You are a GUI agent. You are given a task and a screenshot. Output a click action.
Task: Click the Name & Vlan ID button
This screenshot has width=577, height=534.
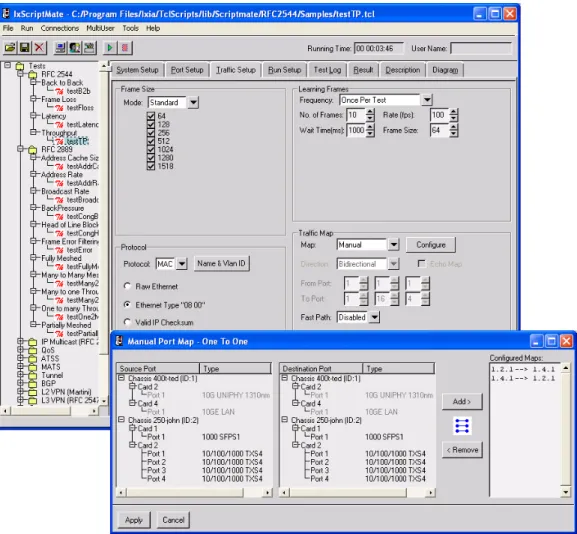click(x=221, y=264)
